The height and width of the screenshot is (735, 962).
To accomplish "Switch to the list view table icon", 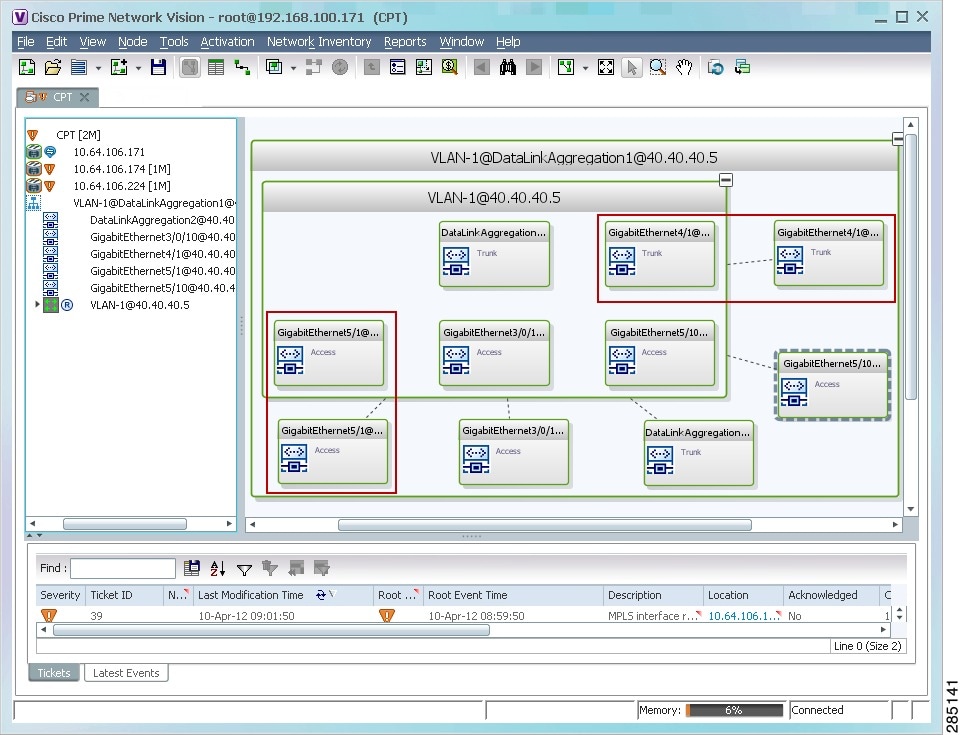I will click(x=216, y=67).
